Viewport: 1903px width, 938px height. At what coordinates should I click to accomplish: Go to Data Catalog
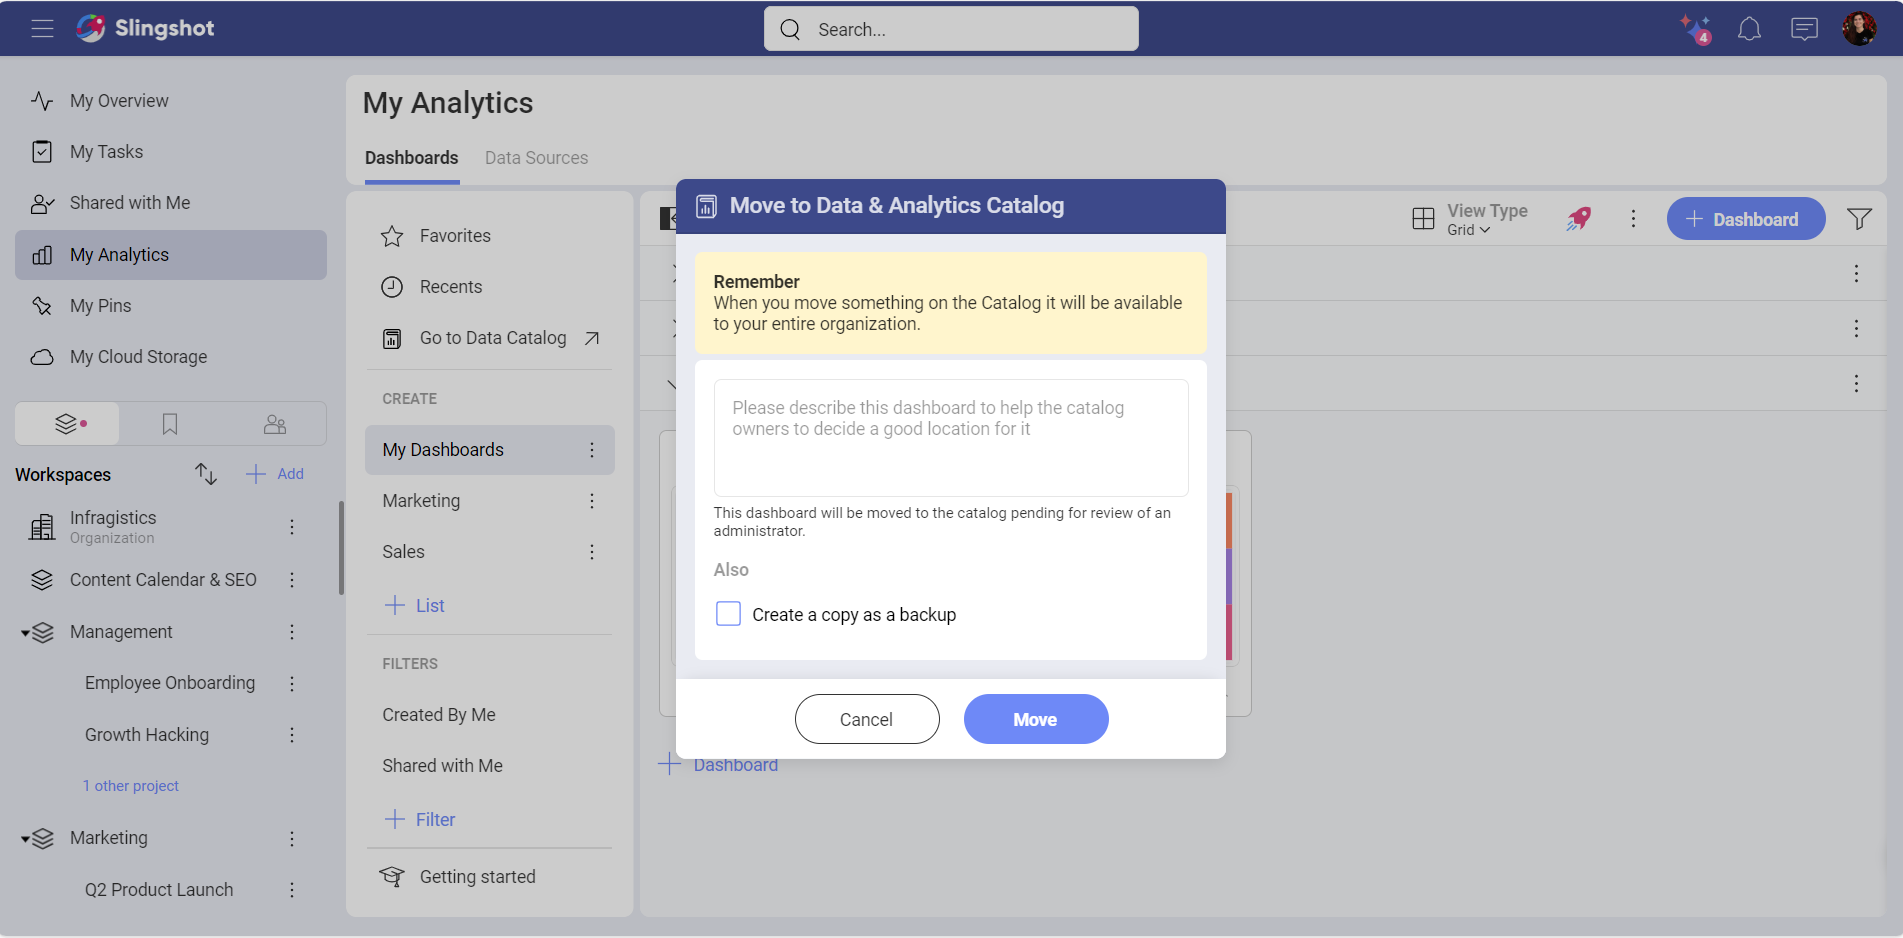click(x=492, y=338)
